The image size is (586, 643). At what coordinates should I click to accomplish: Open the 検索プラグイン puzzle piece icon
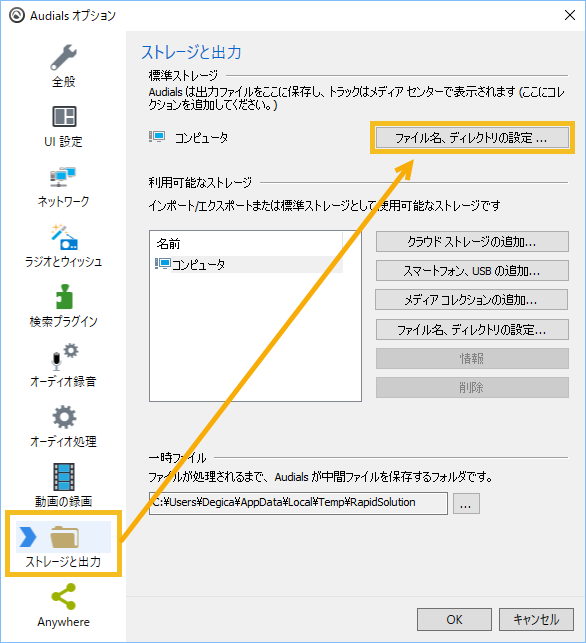click(x=64, y=296)
